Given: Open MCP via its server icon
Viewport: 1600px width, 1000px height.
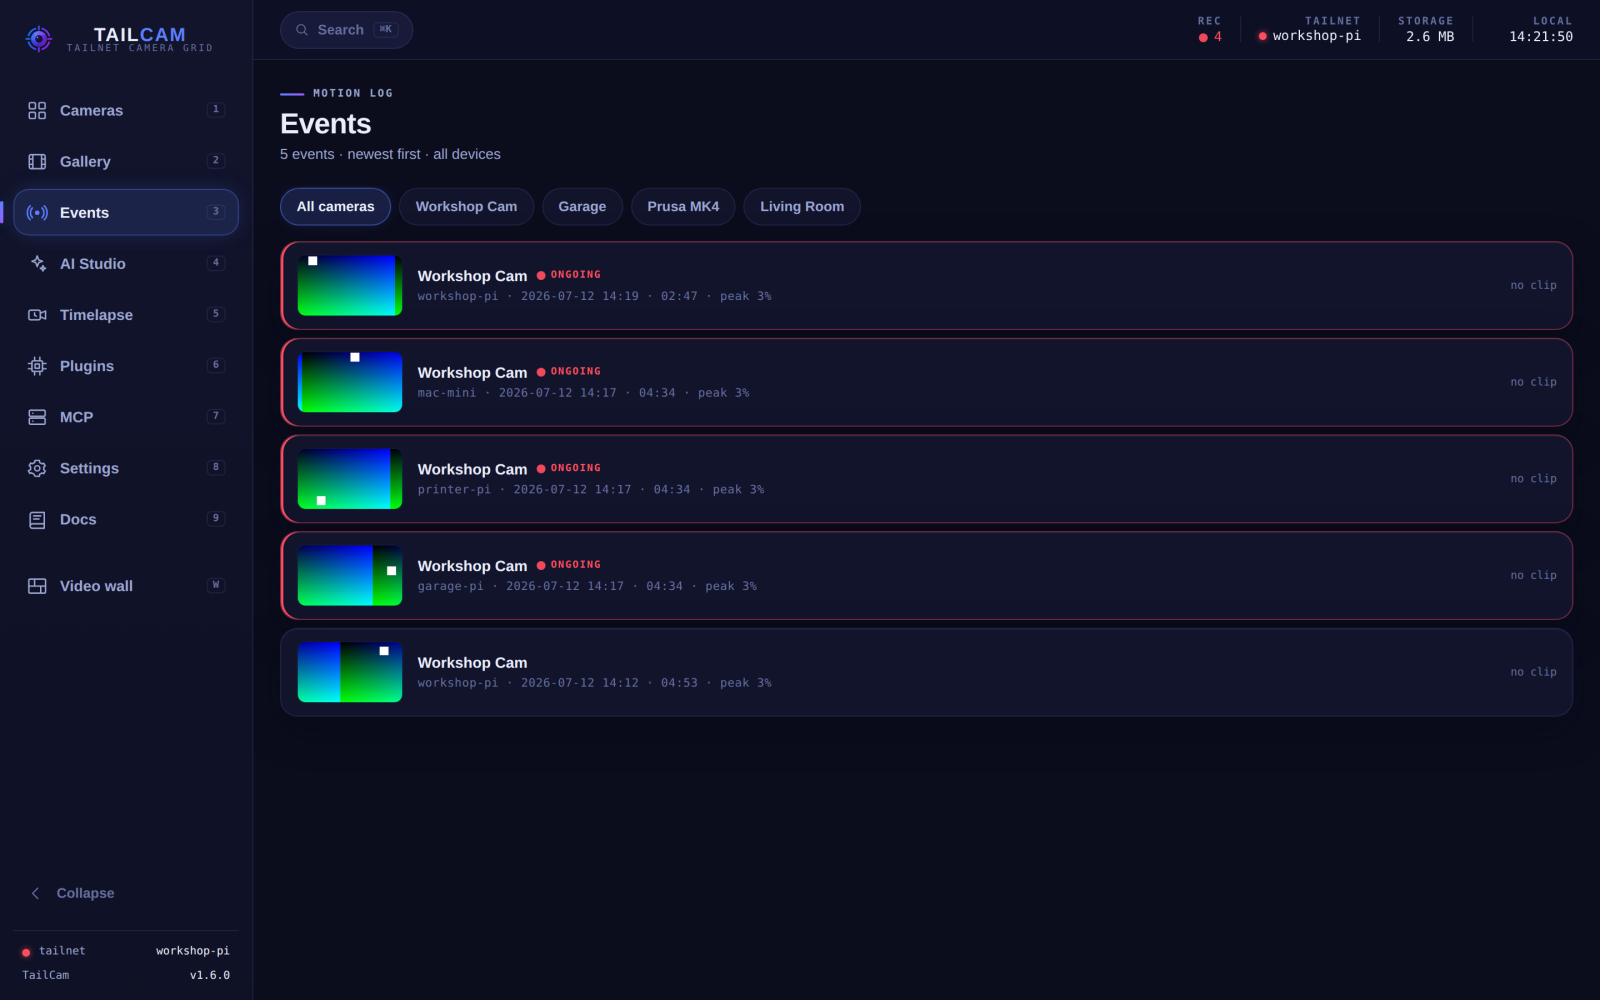Looking at the screenshot, I should pyautogui.click(x=37, y=417).
